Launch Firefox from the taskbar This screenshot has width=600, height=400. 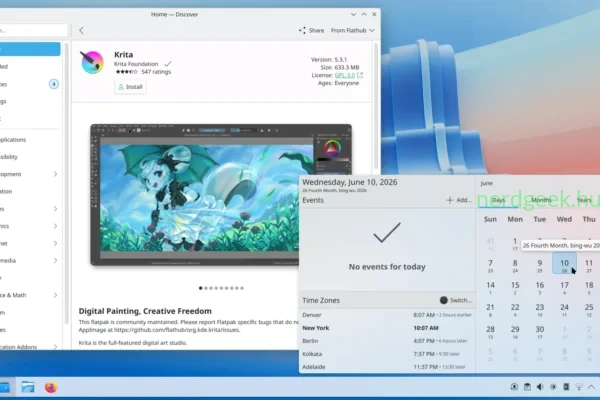(x=51, y=387)
